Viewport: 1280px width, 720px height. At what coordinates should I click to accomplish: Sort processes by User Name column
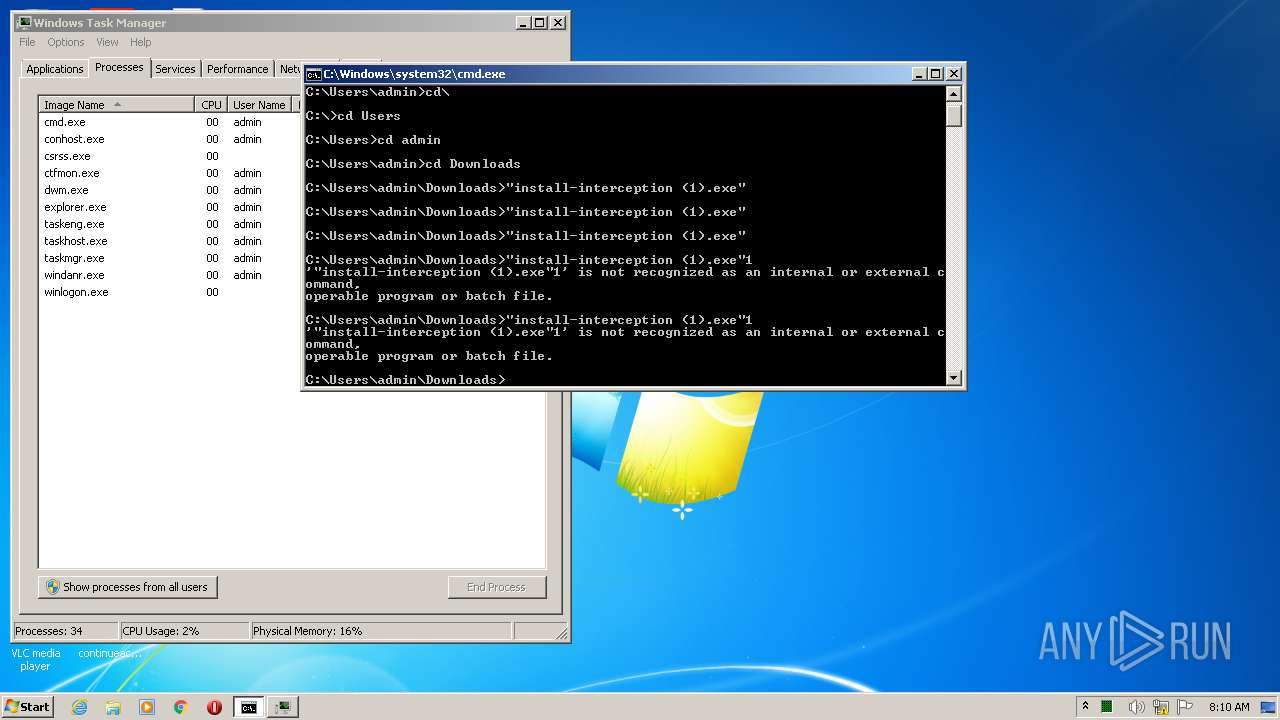259,105
